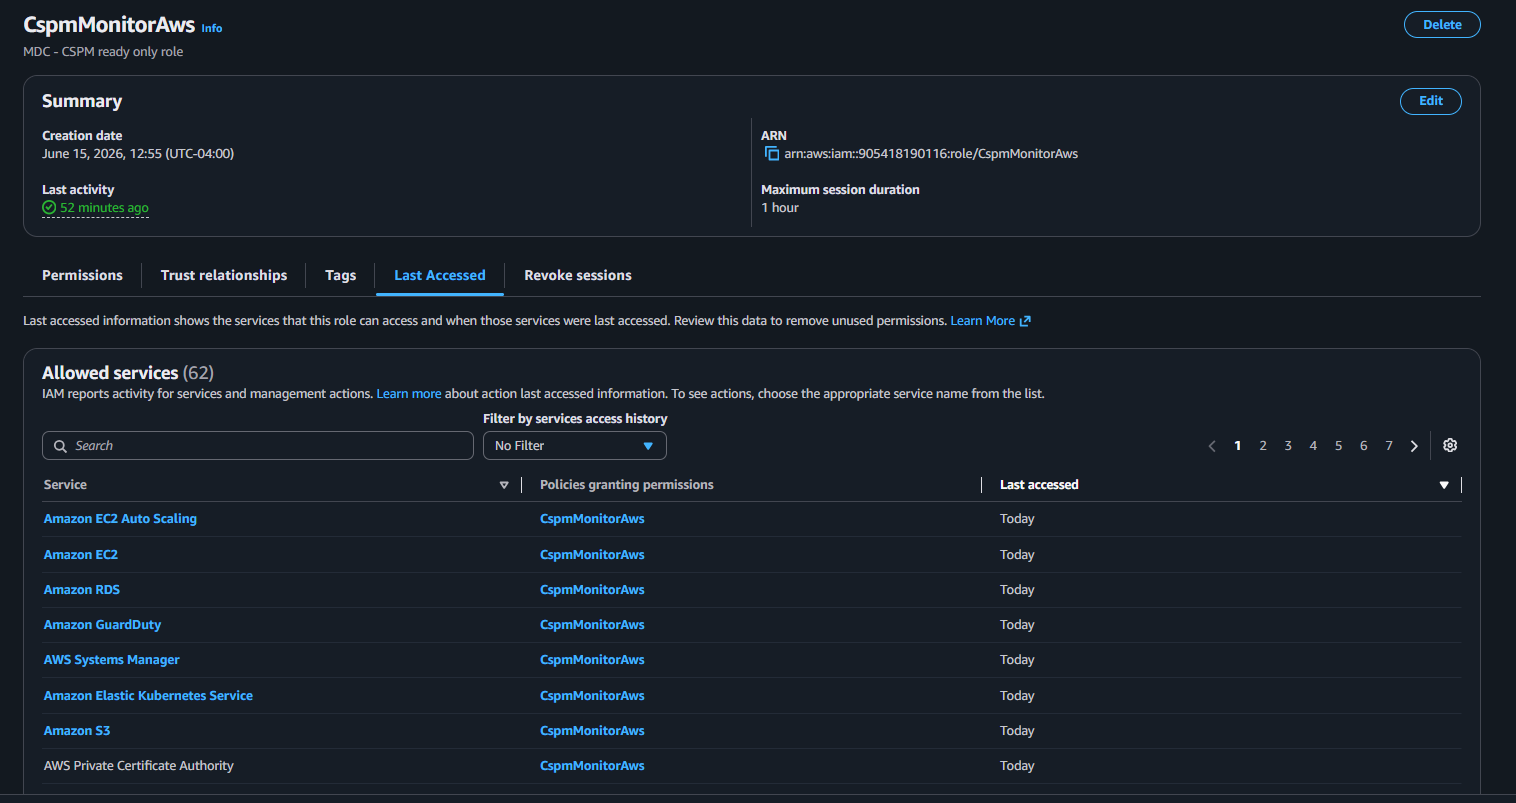Image resolution: width=1516 pixels, height=803 pixels.
Task: Open the Amazon S3 service link
Action: (77, 731)
